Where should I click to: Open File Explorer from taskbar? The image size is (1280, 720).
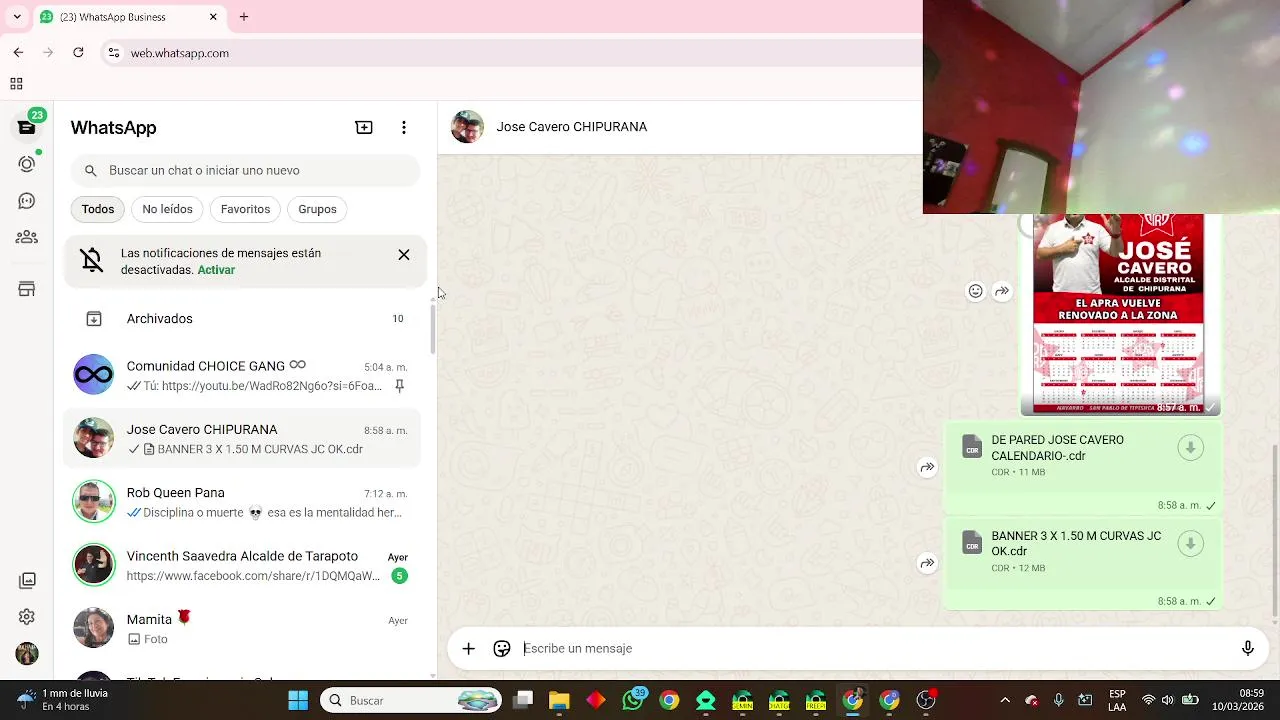559,701
